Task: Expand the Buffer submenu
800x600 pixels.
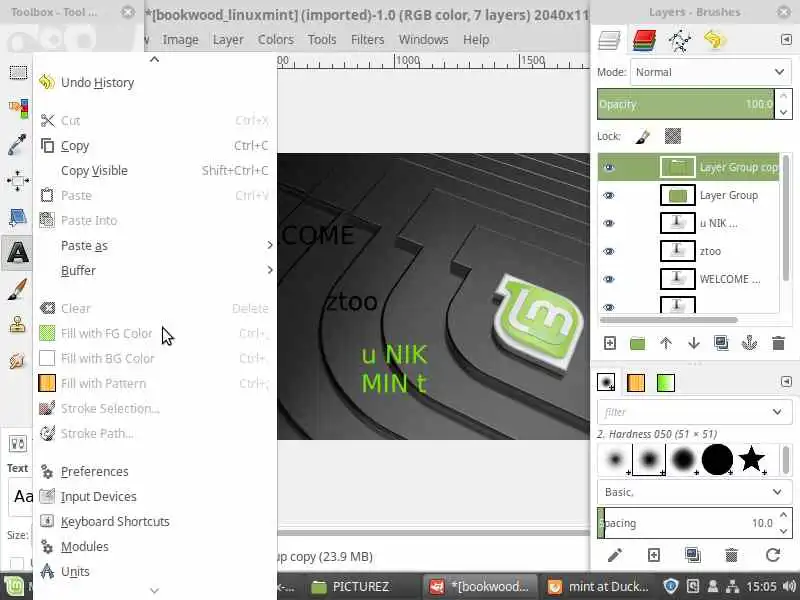Action: [x=155, y=271]
